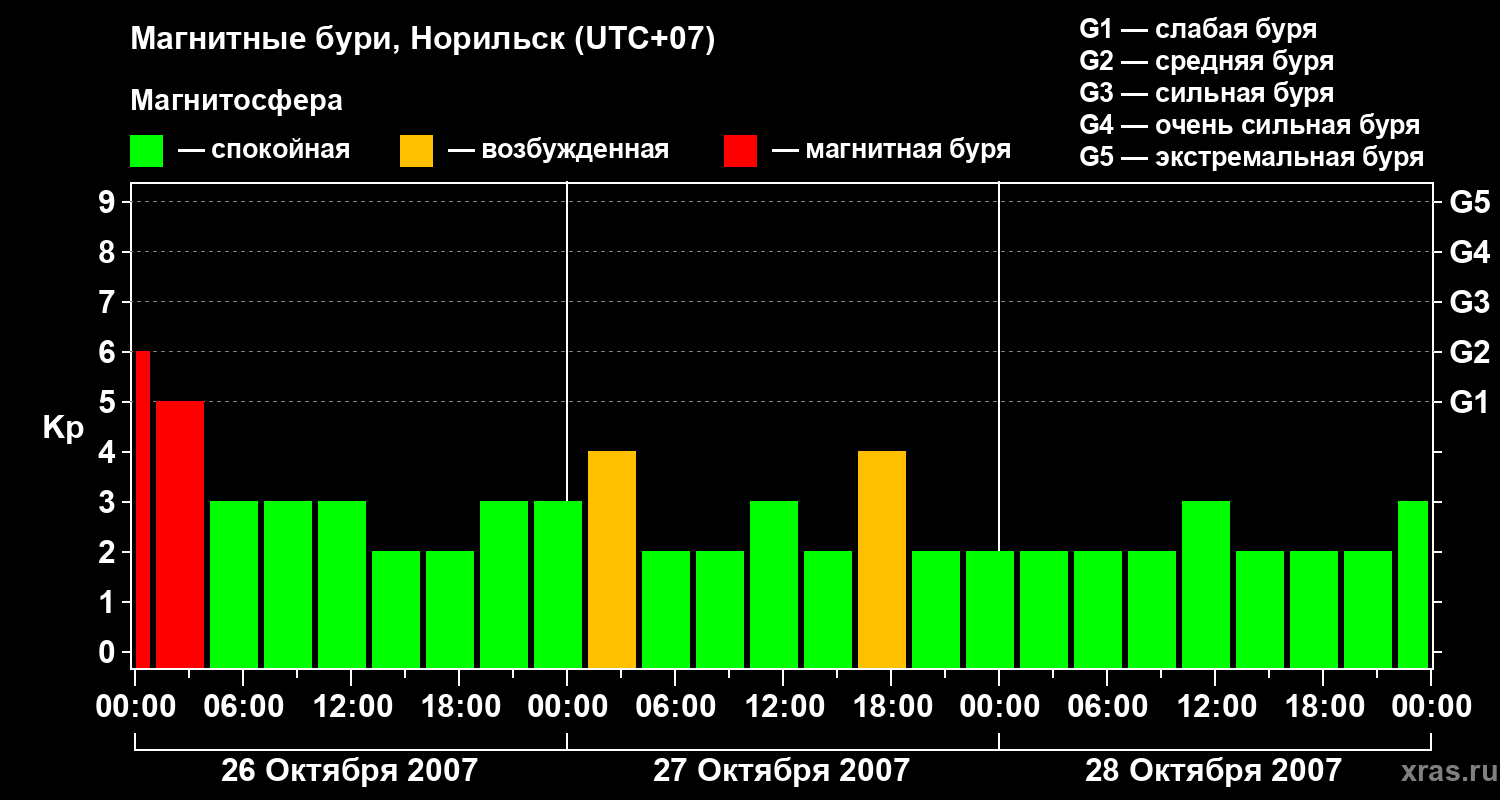
Task: Click the orange 'возбужденная' legend swatch
Action: click(x=416, y=151)
